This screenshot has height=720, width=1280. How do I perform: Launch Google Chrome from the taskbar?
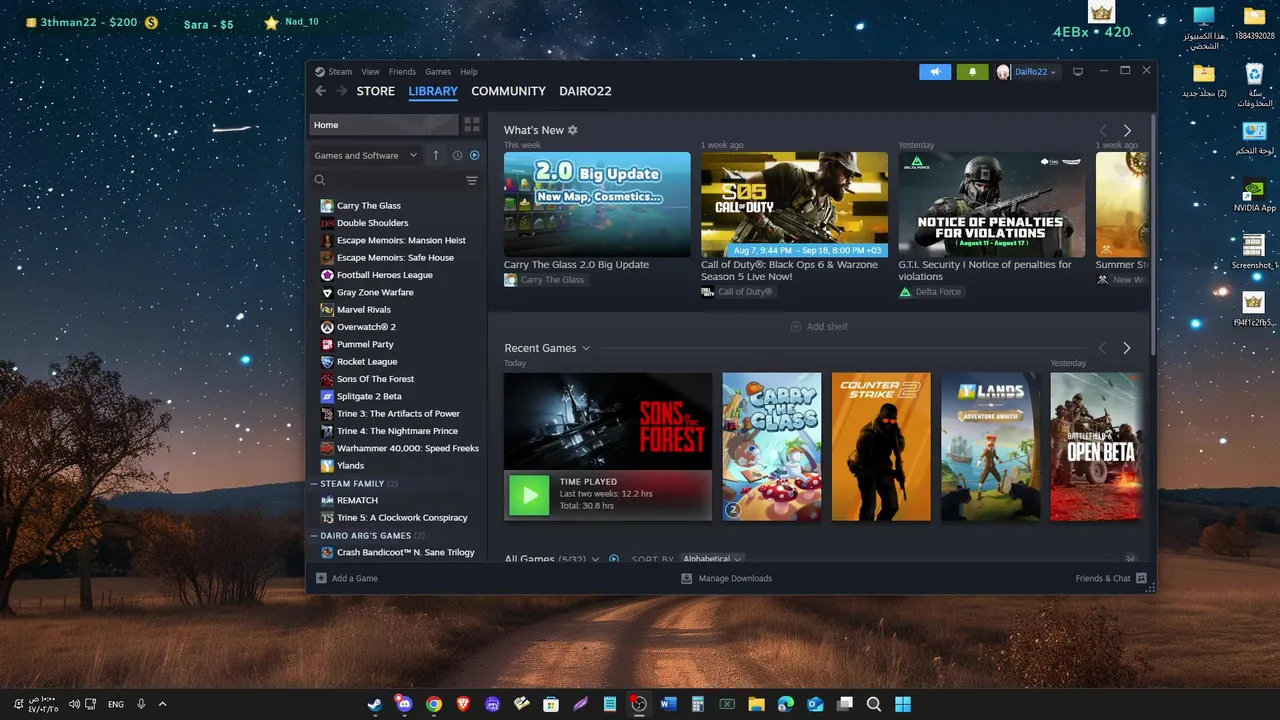(433, 704)
